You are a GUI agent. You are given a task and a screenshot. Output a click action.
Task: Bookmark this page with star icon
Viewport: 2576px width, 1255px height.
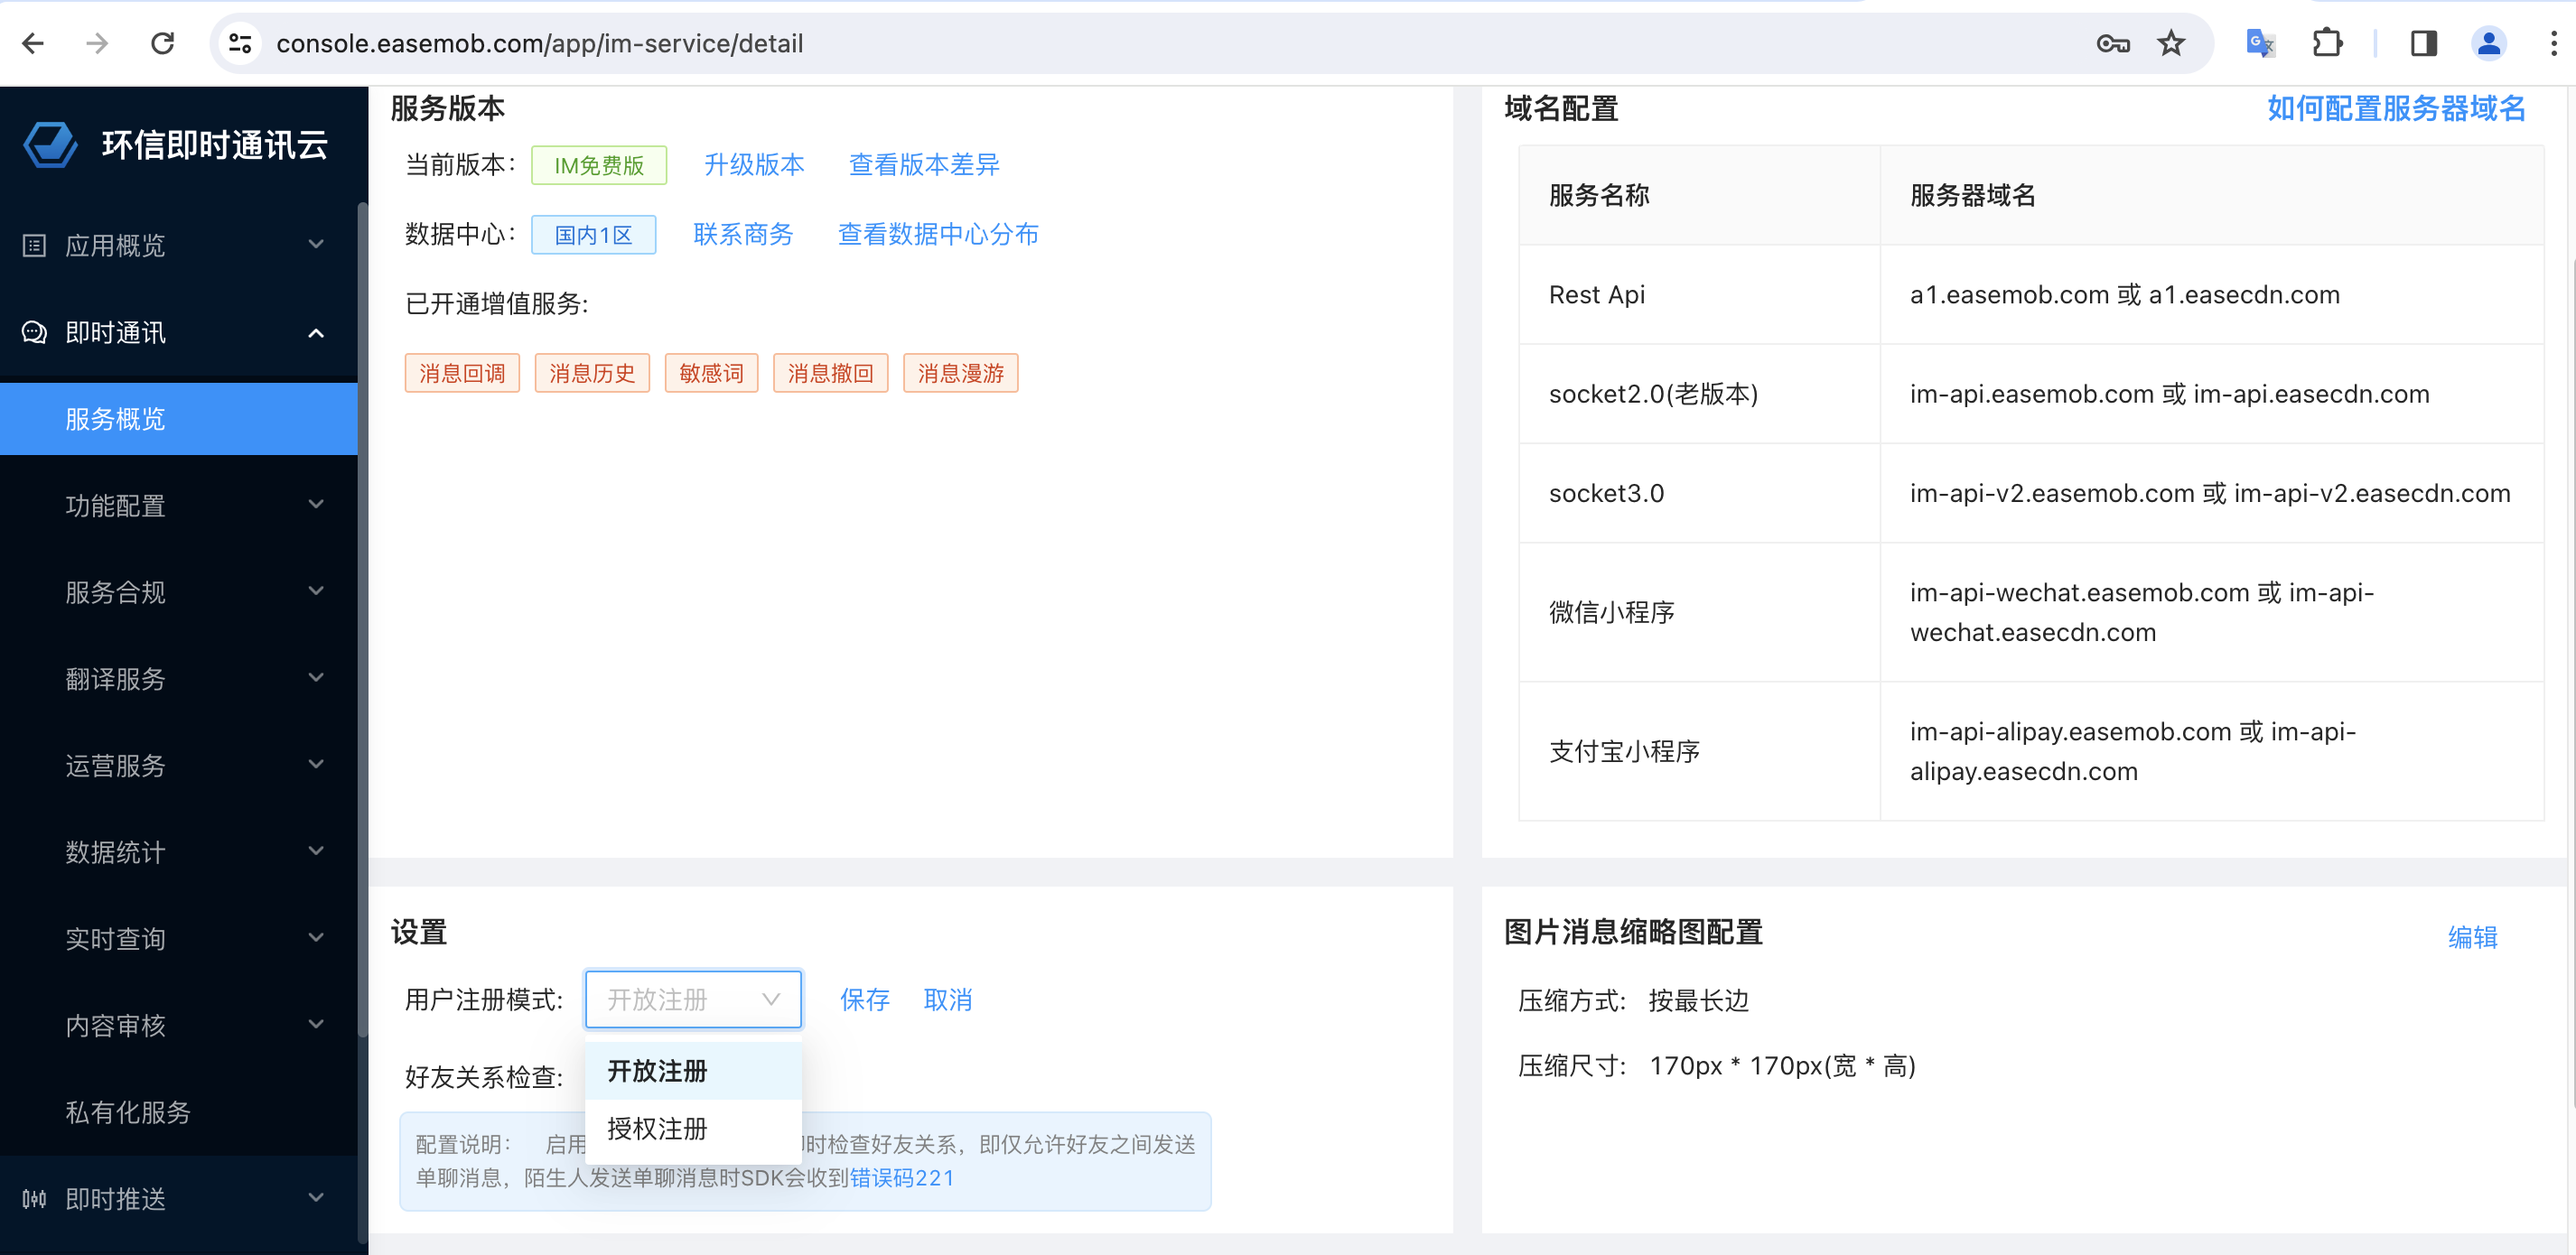click(2171, 43)
